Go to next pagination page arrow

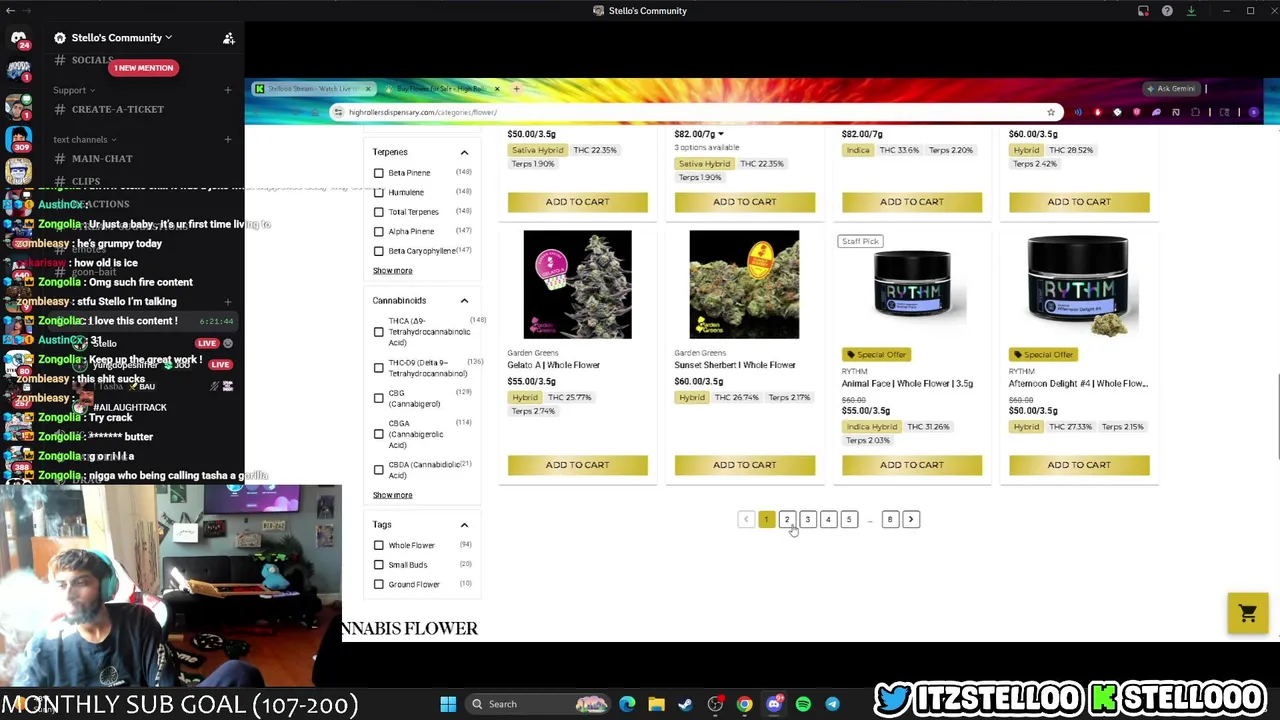coord(910,519)
